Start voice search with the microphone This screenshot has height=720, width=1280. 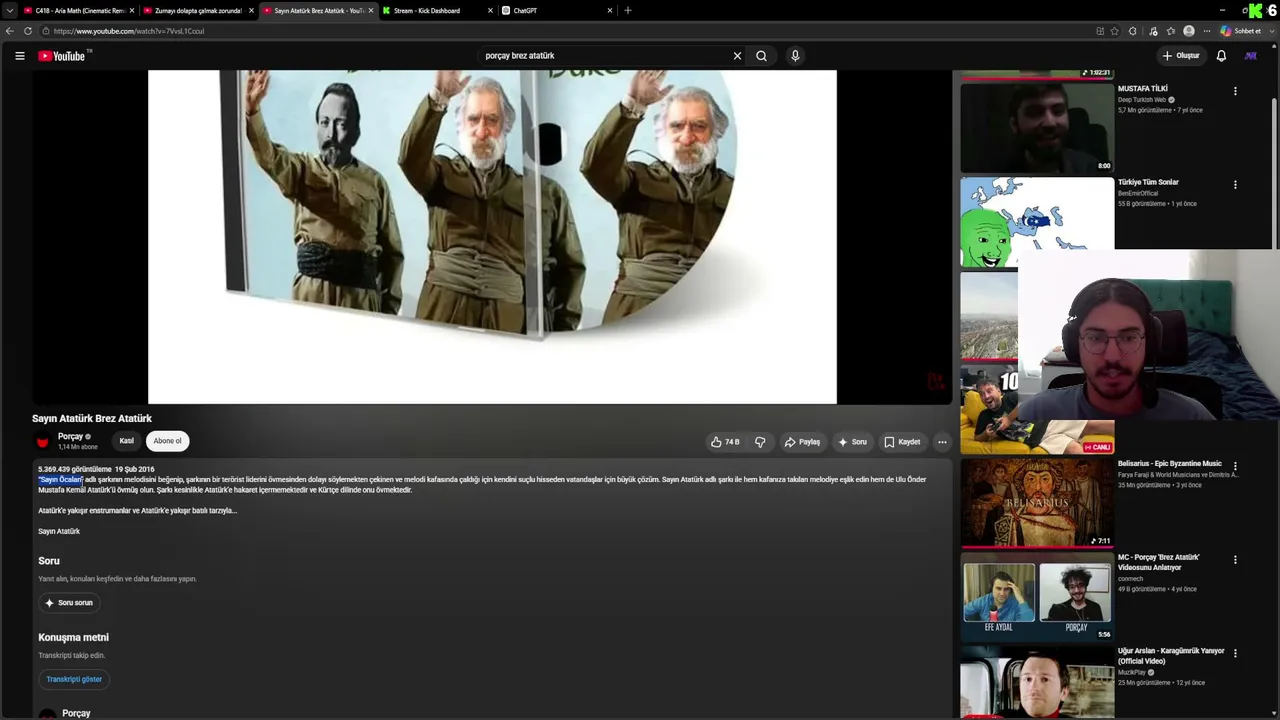pos(795,56)
